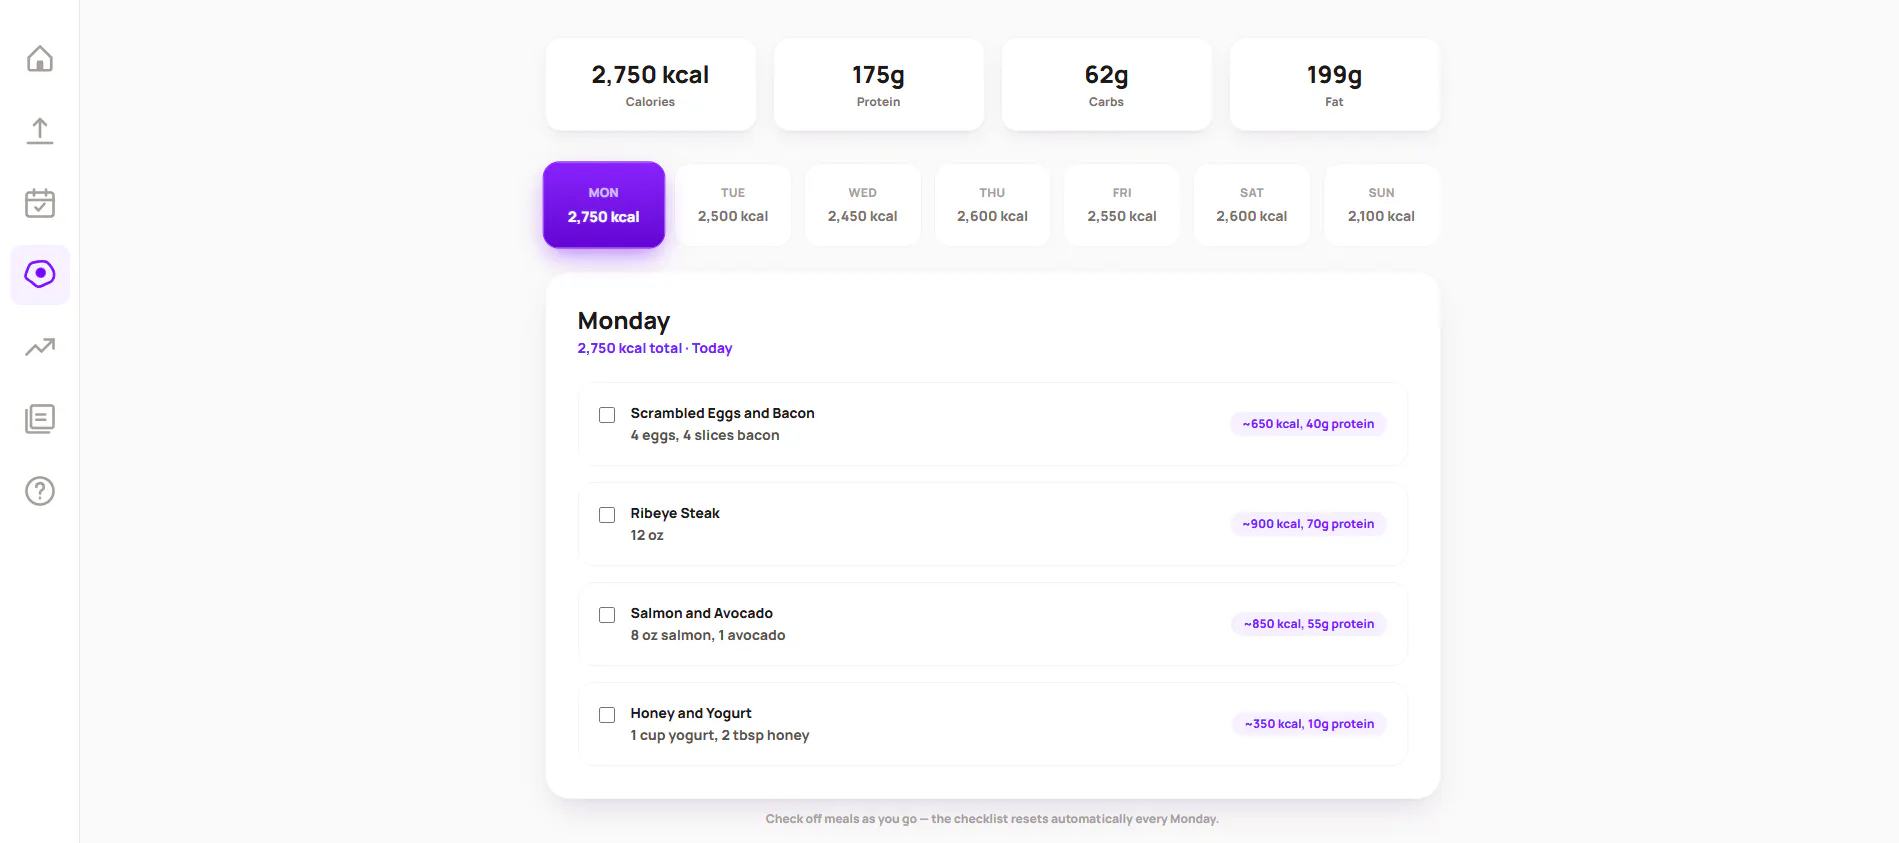
Task: Select the MON 2,750 kcal tab
Action: (x=604, y=205)
